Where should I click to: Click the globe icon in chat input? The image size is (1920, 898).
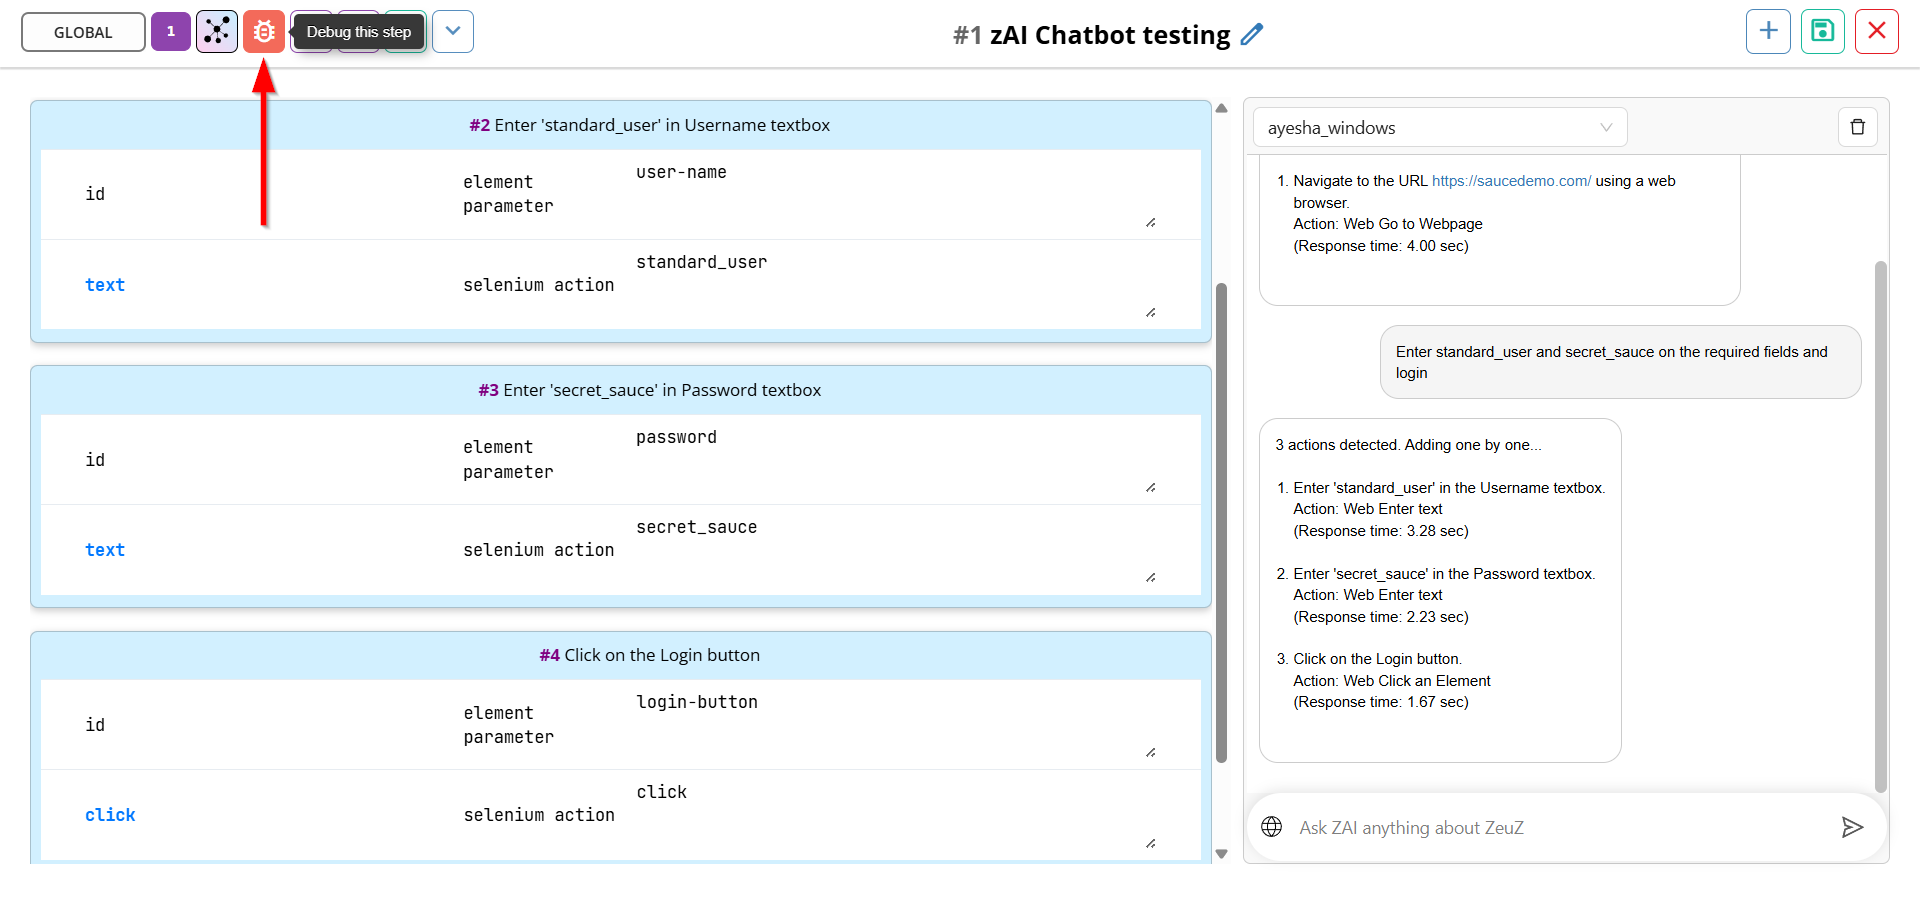[x=1272, y=827]
